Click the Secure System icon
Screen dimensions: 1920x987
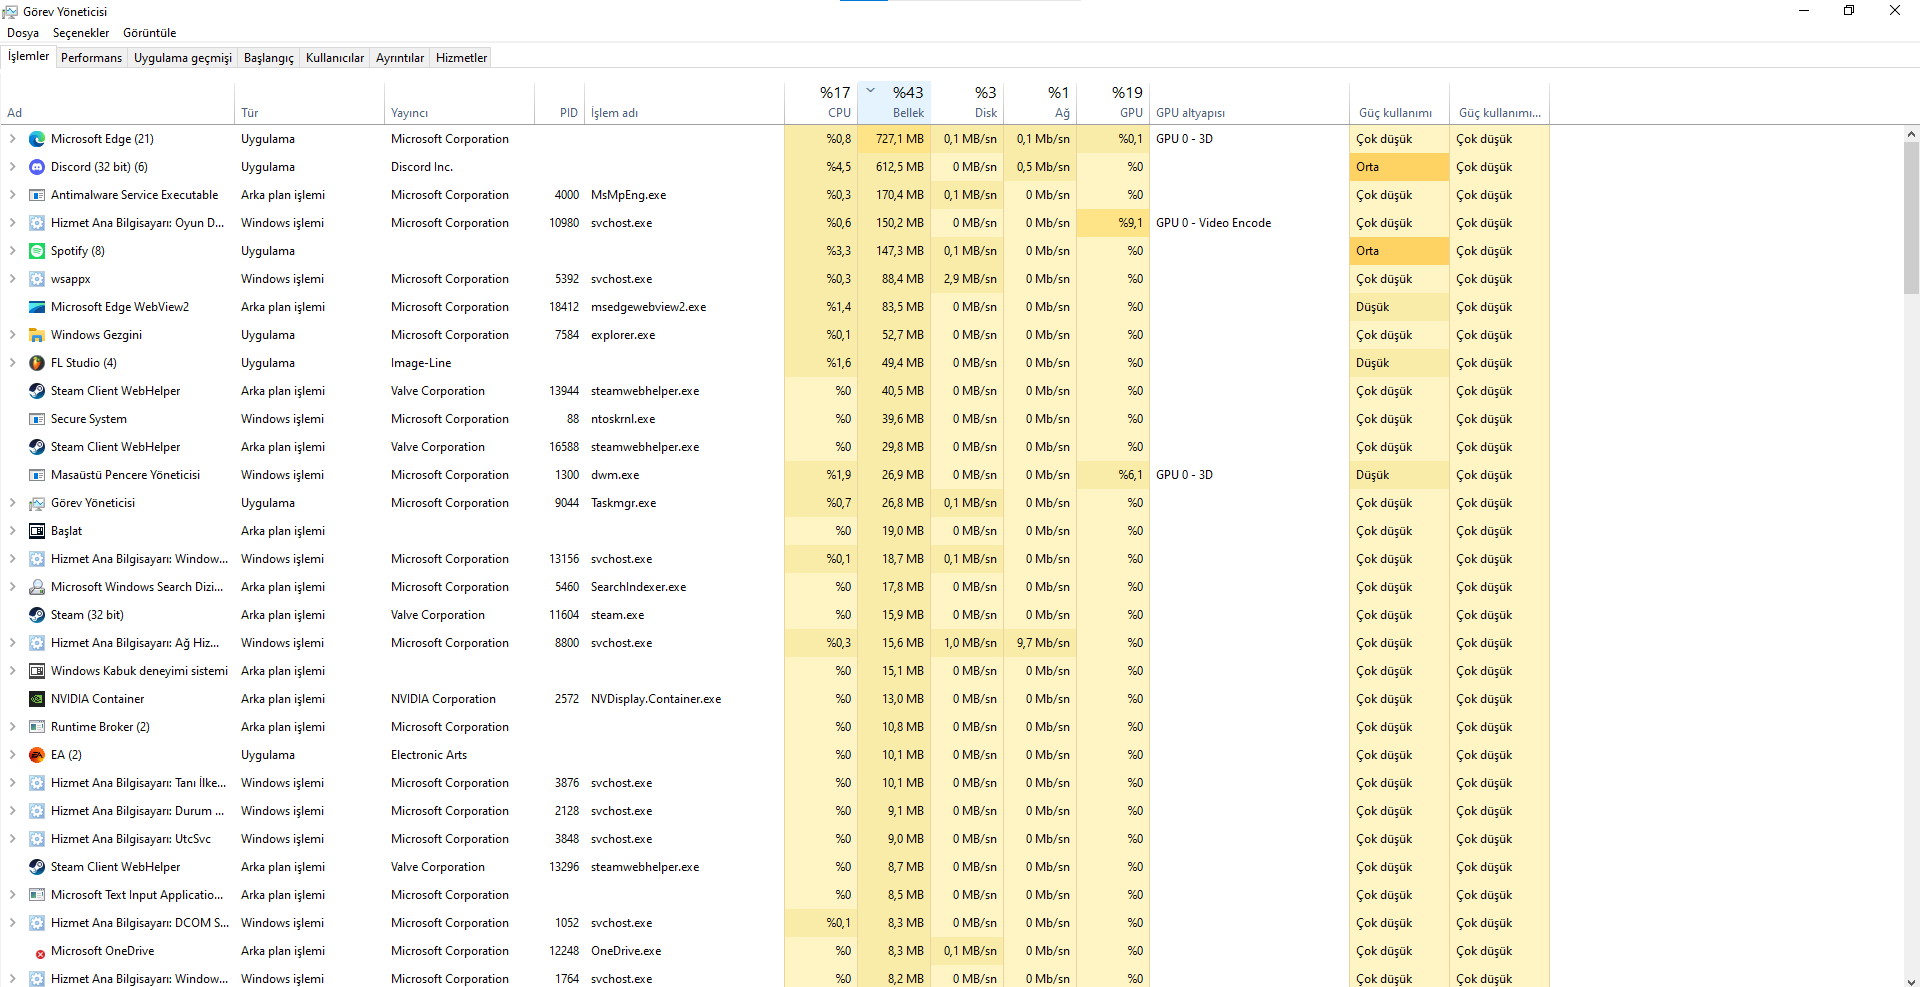(37, 419)
